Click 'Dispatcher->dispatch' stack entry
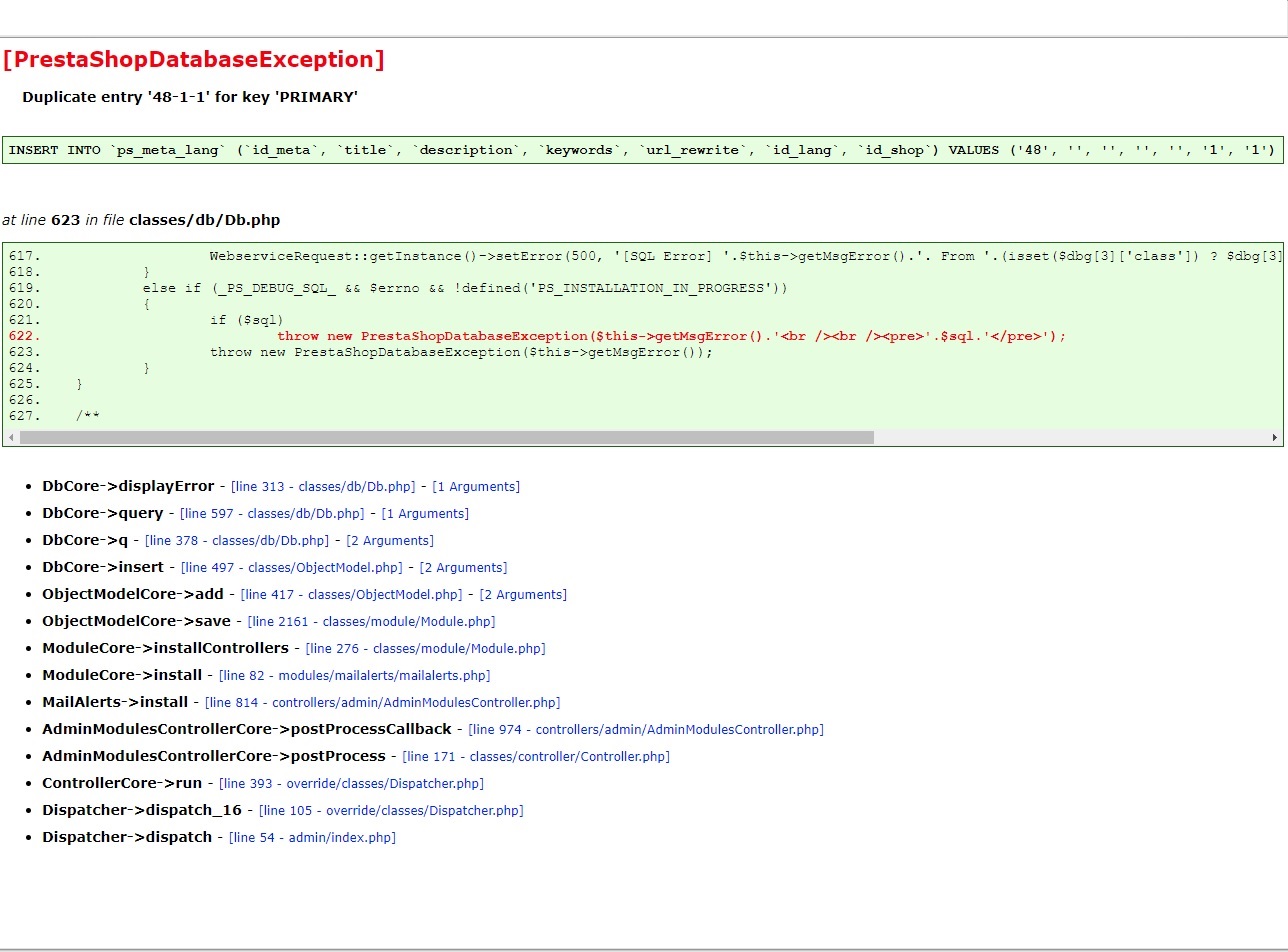The height and width of the screenshot is (952, 1288). click(x=127, y=837)
